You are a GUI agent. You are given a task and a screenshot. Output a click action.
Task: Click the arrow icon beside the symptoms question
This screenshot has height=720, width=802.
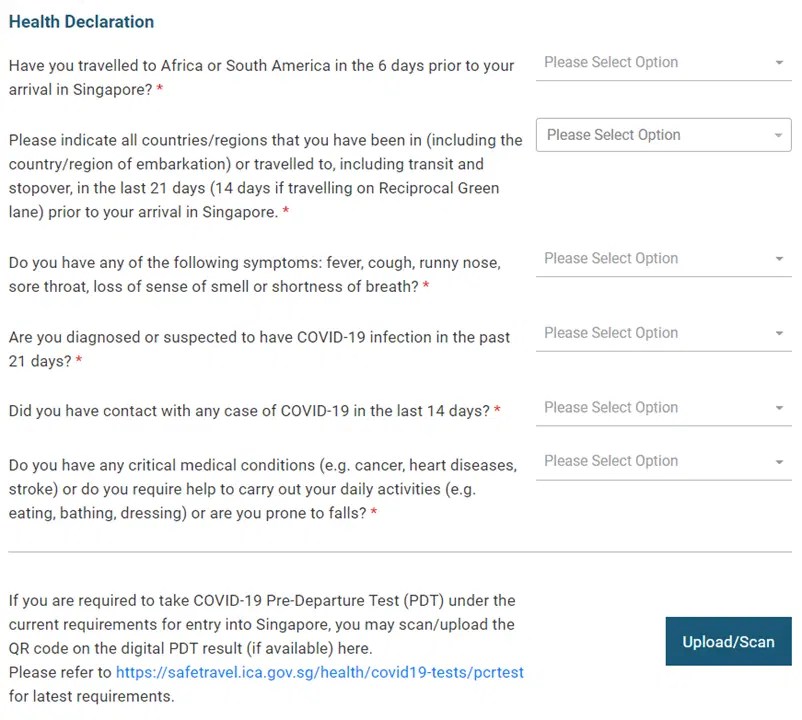(x=779, y=259)
